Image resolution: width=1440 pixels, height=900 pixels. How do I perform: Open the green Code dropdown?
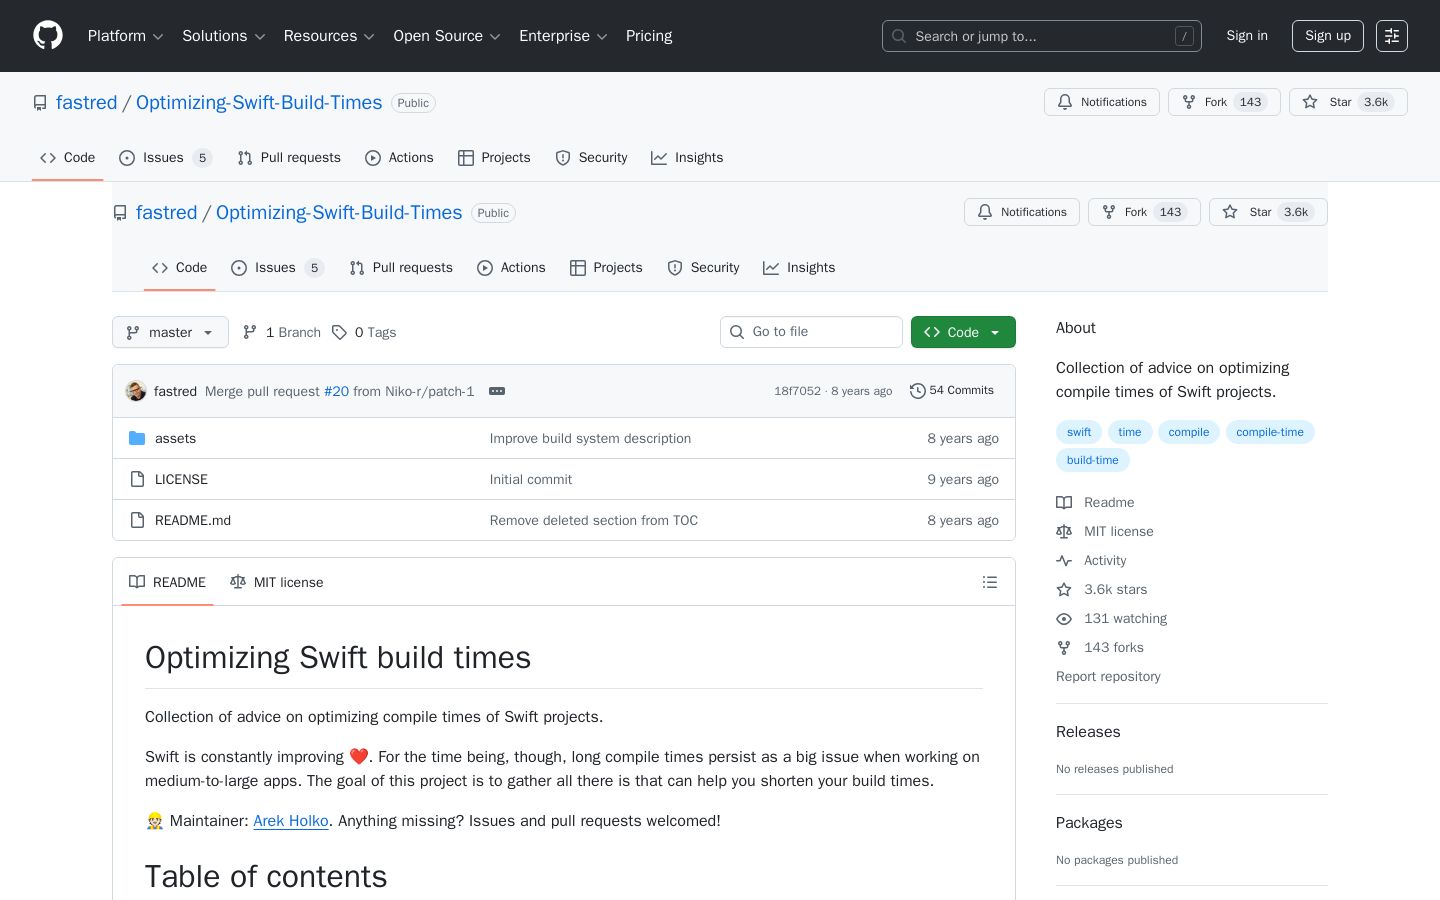point(963,332)
